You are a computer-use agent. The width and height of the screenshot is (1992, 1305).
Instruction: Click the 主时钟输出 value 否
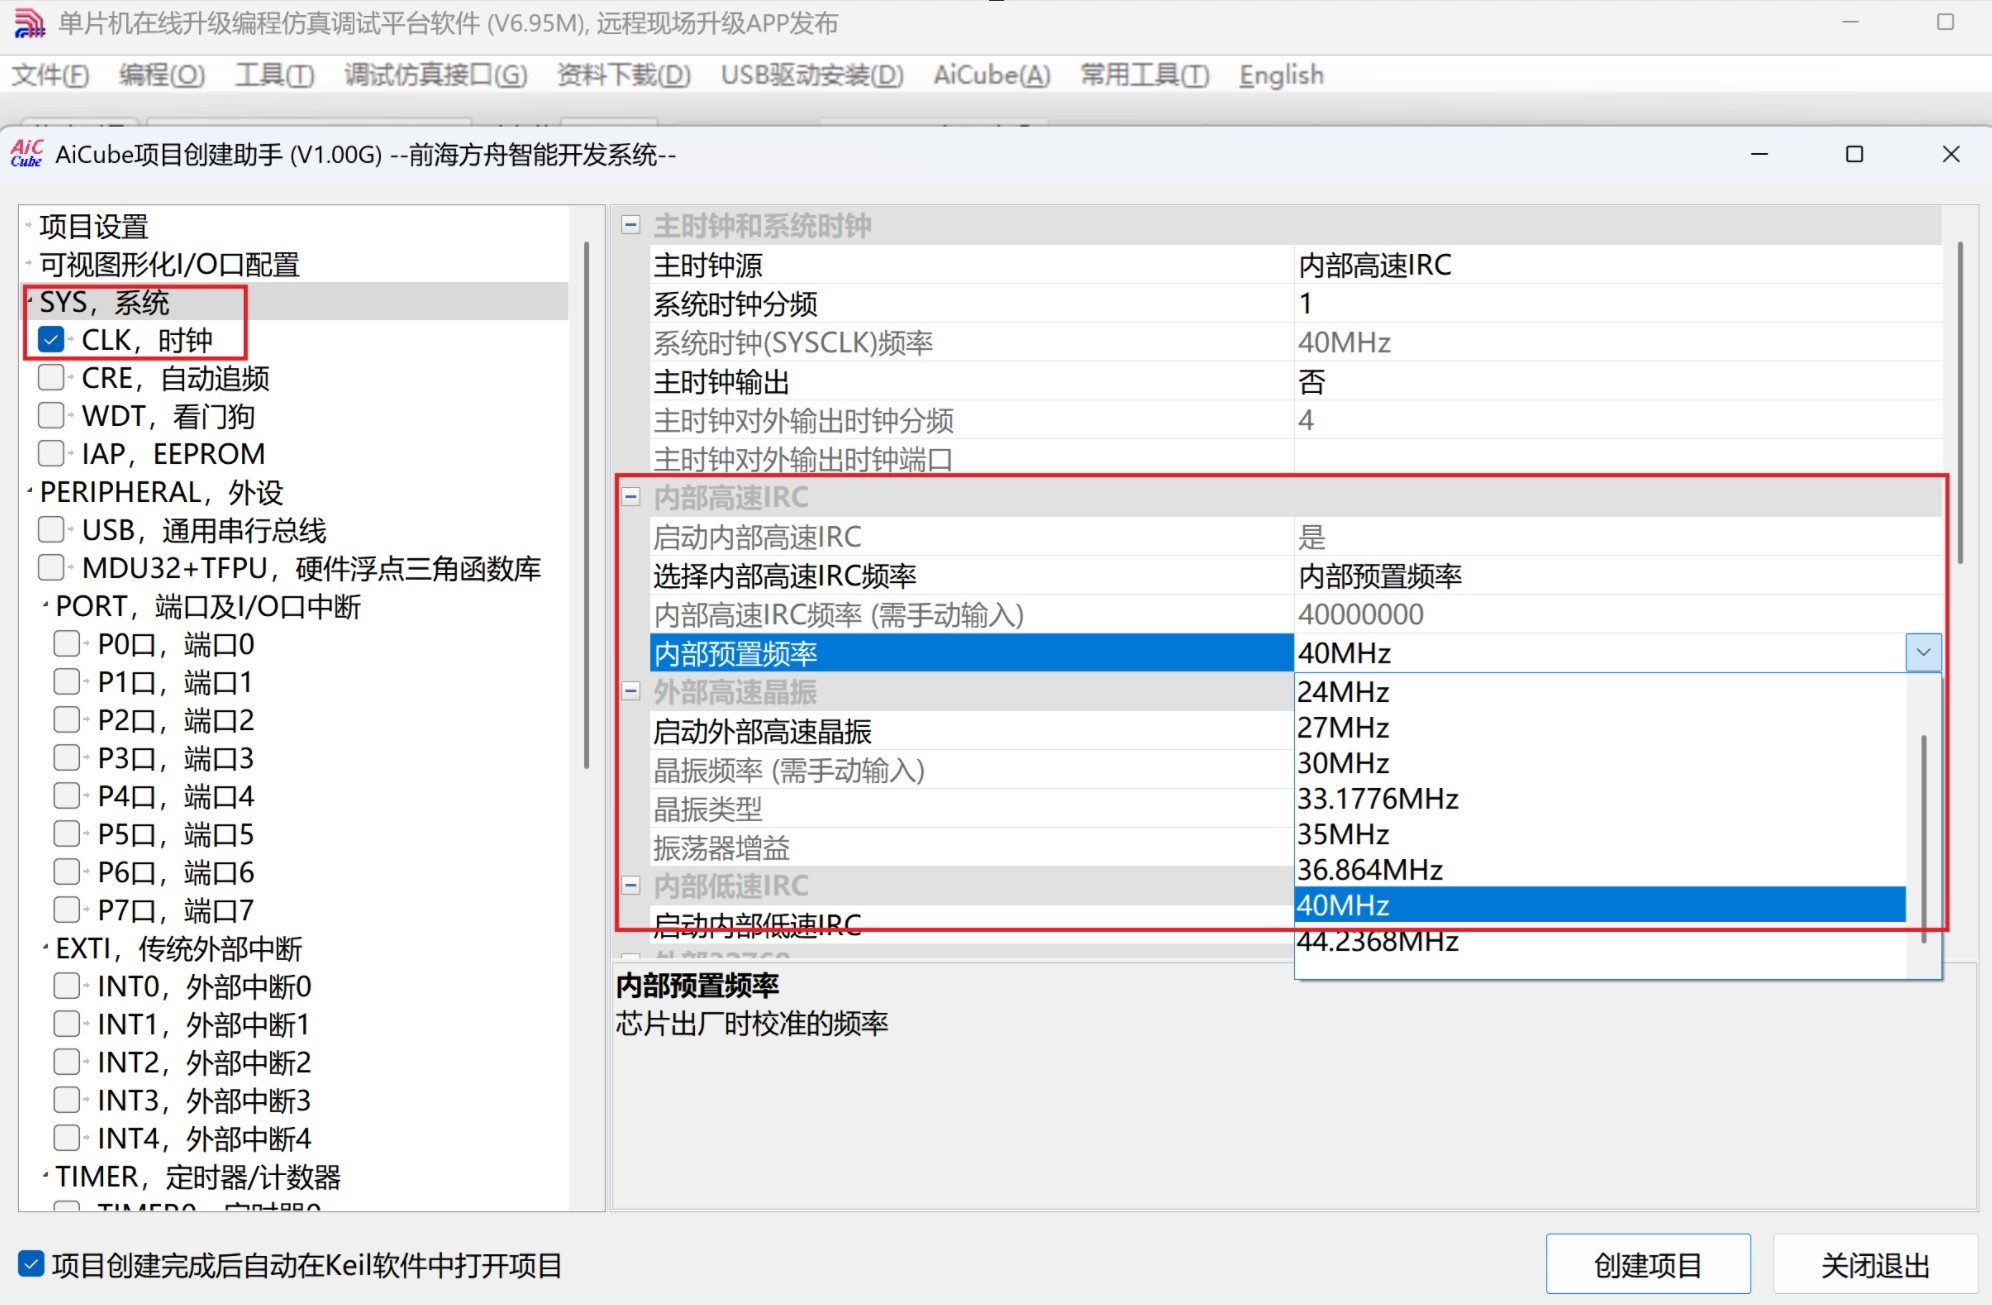pos(1617,382)
